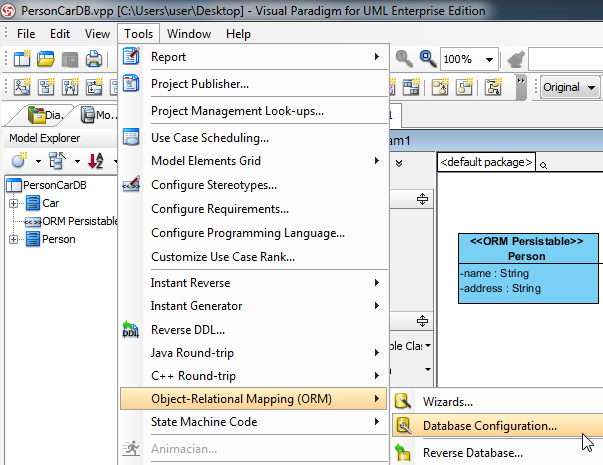The height and width of the screenshot is (465, 603).
Task: Click the new class diagram icon
Action: (46, 87)
